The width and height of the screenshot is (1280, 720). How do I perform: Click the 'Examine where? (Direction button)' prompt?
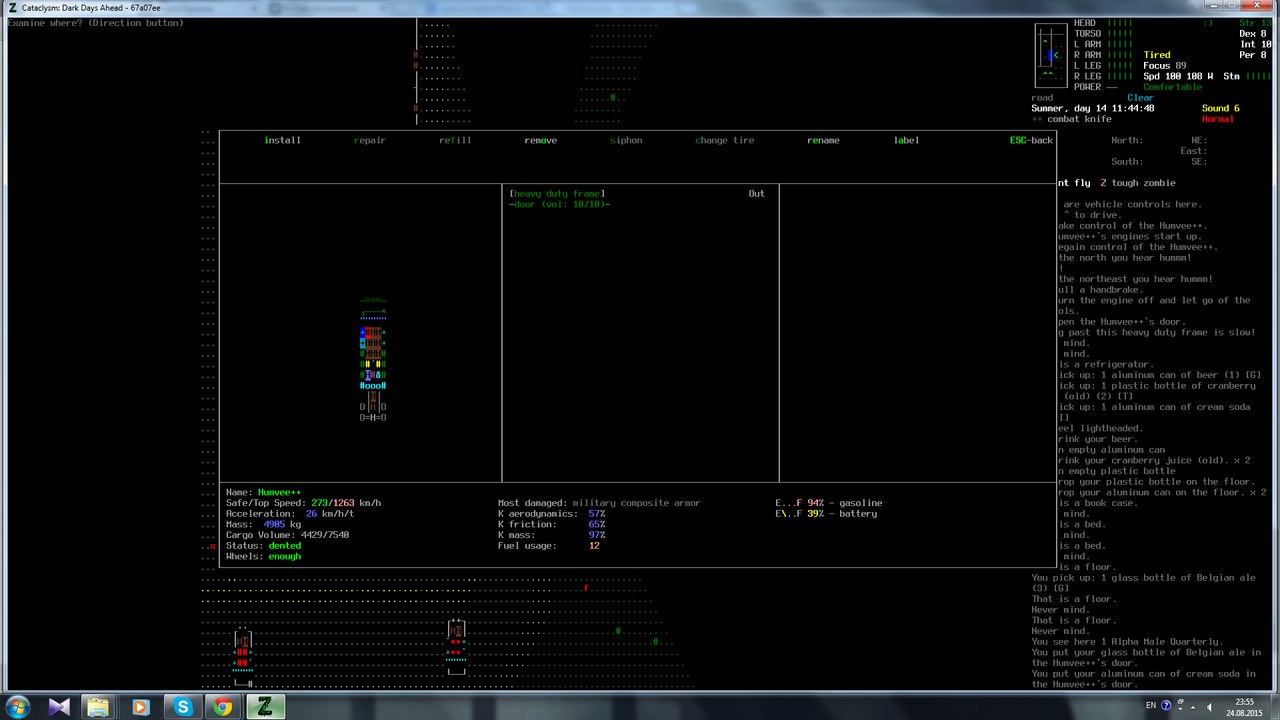[x=96, y=23]
